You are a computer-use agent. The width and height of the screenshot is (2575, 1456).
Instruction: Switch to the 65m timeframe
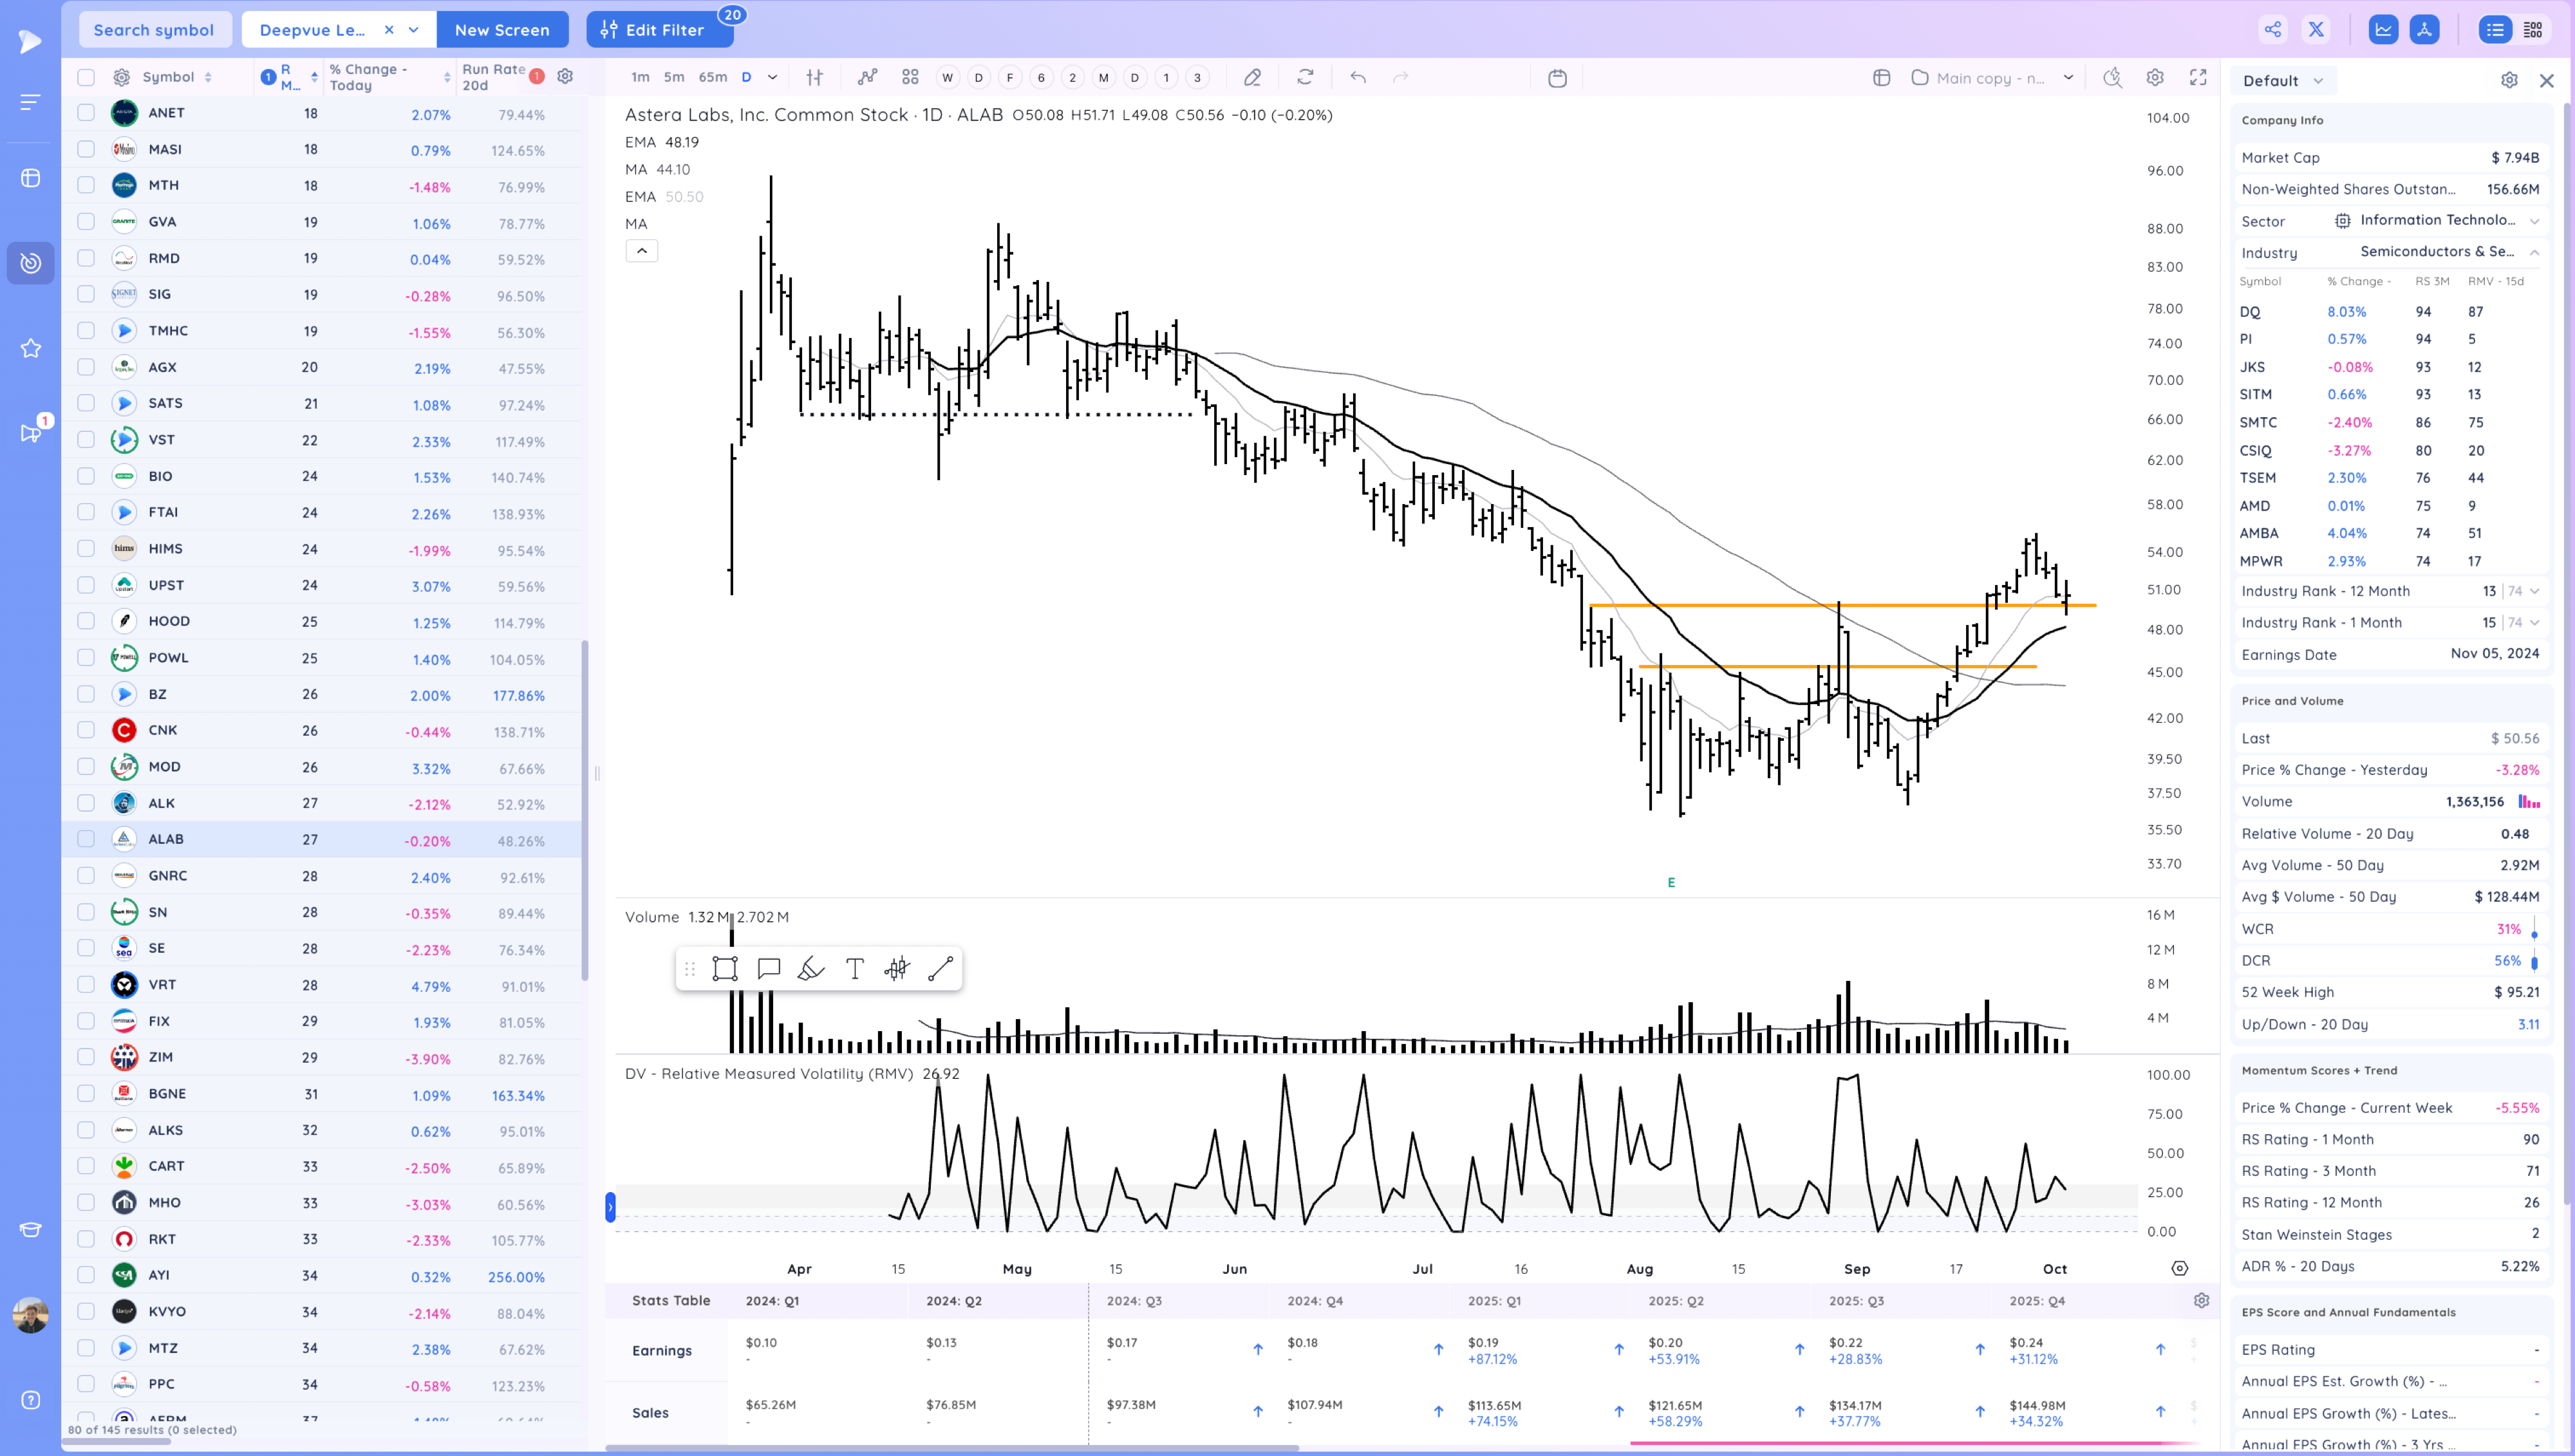pyautogui.click(x=712, y=77)
